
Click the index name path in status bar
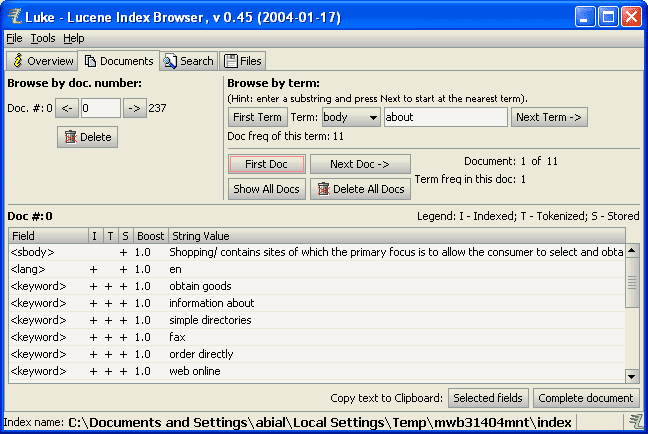319,422
